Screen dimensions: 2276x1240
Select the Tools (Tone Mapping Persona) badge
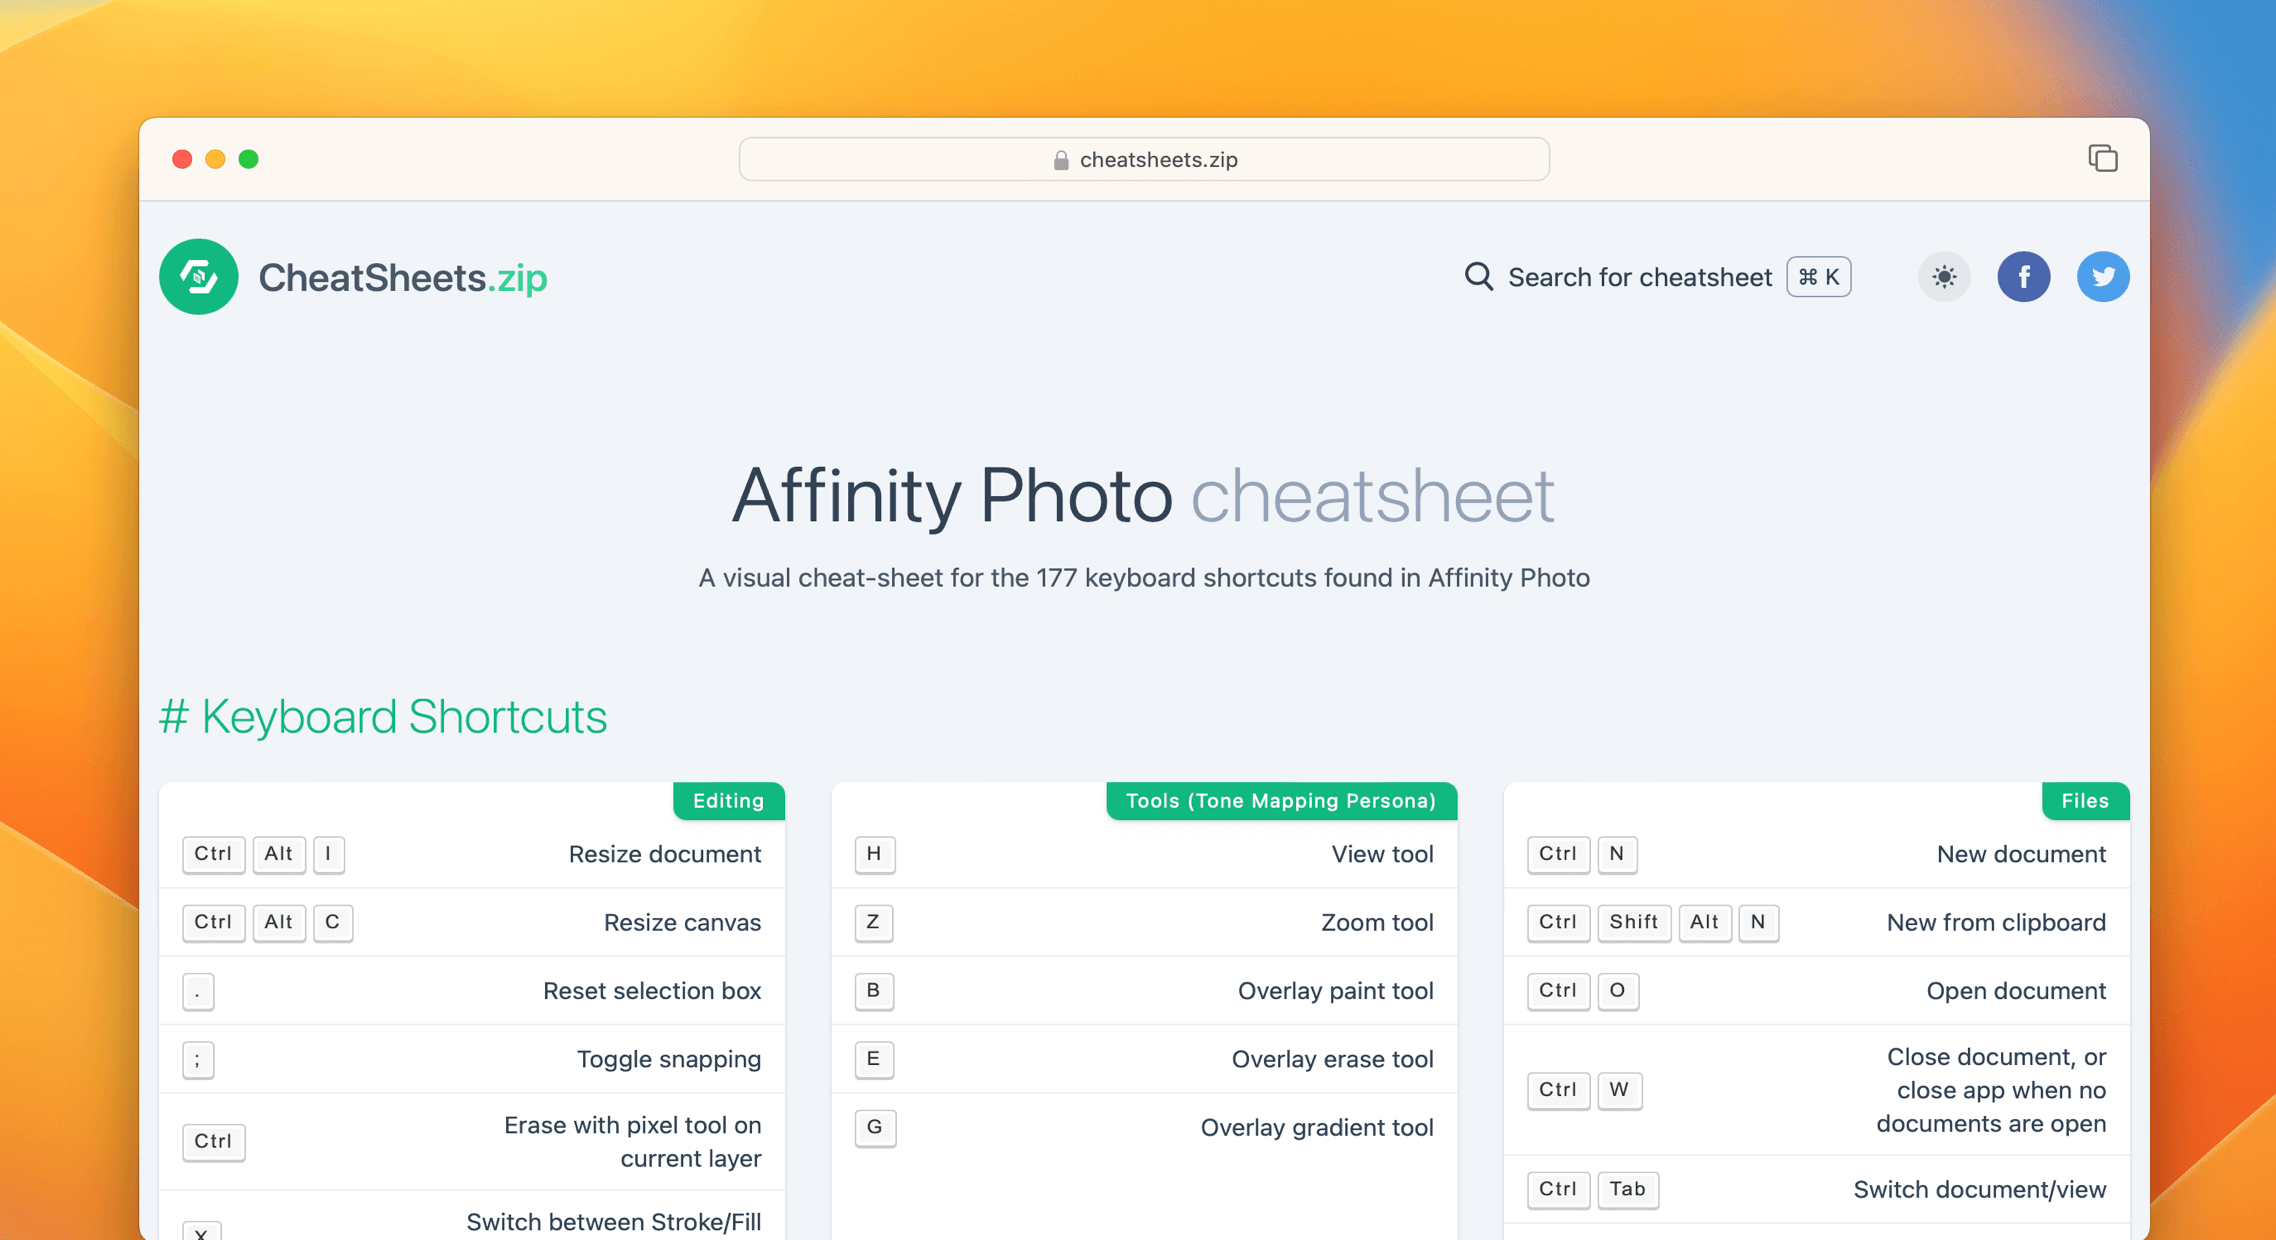[x=1281, y=801]
